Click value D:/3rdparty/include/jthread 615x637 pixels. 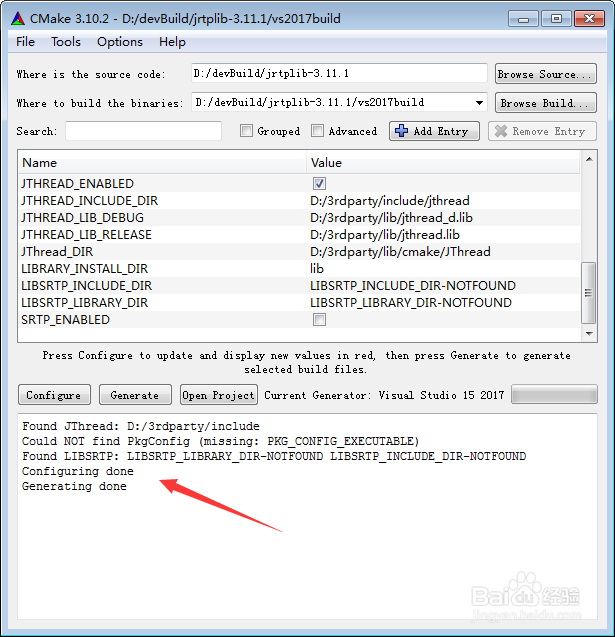(390, 201)
